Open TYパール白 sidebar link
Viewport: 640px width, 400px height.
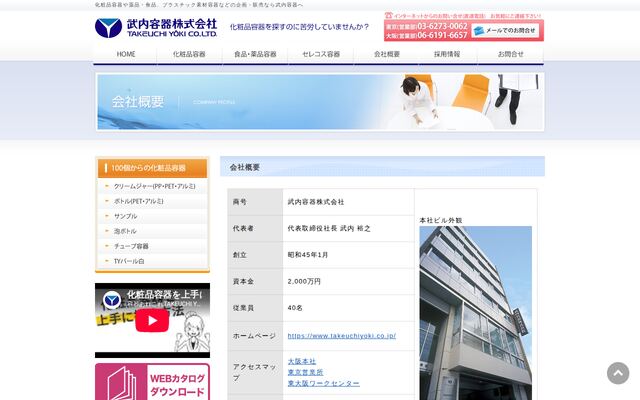pos(153,261)
